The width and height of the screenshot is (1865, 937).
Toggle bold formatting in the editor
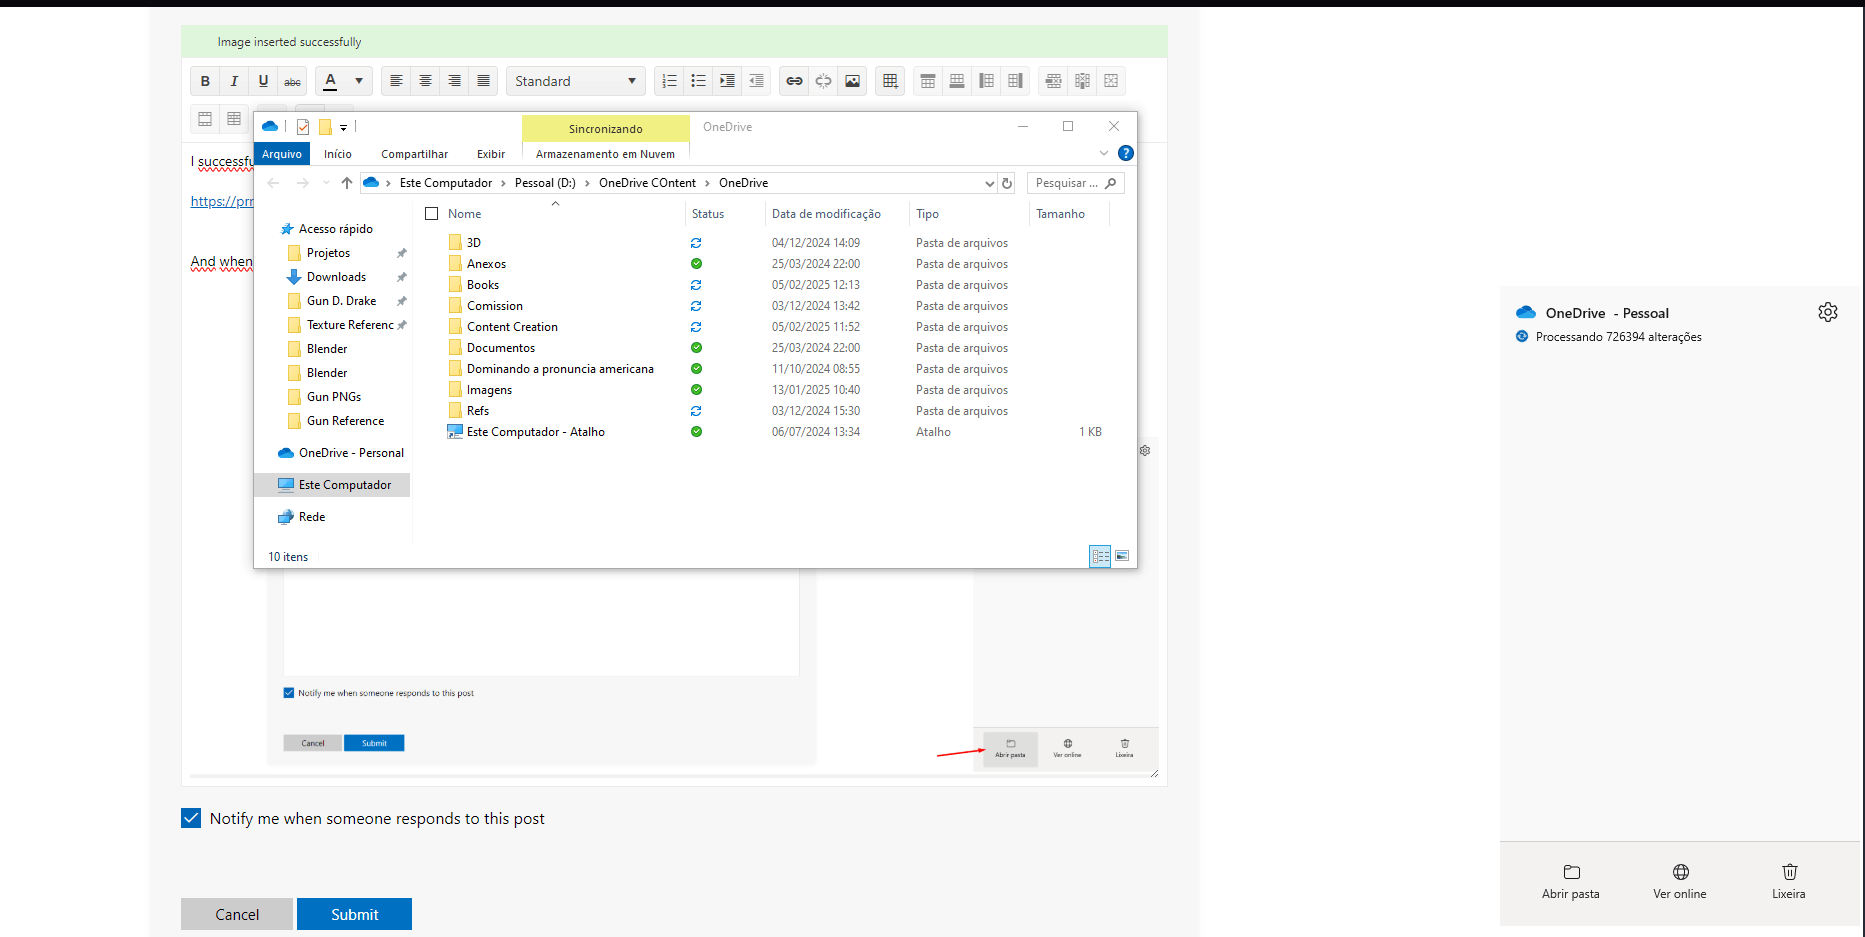[205, 81]
